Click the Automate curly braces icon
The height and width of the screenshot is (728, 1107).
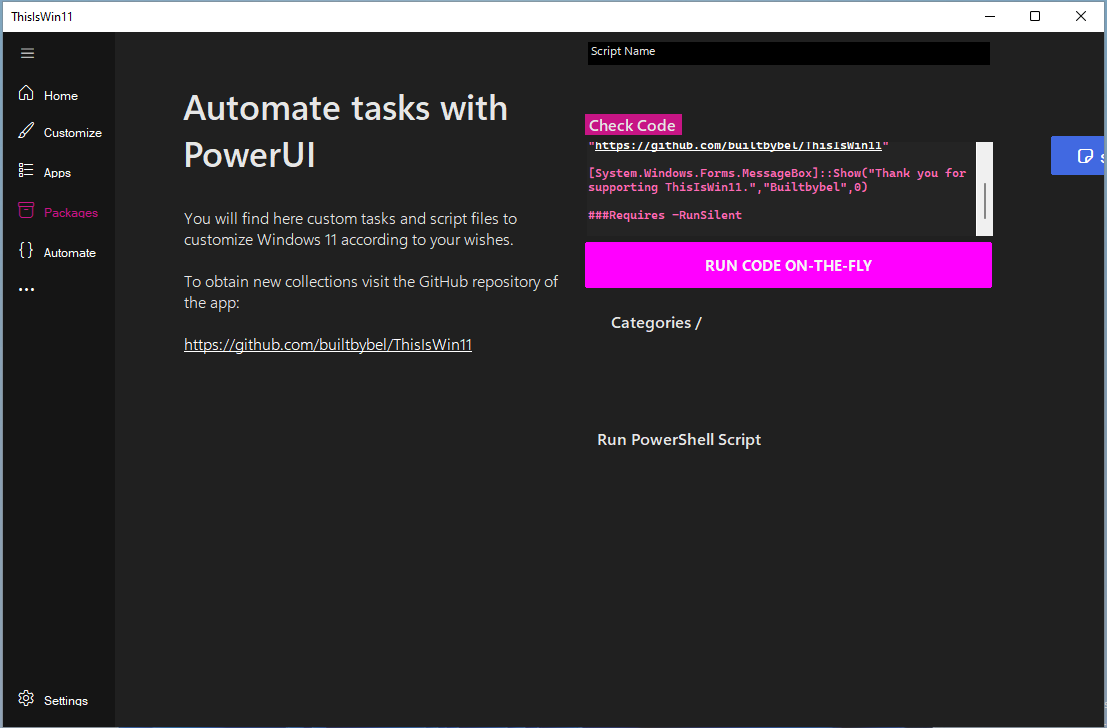click(x=26, y=250)
